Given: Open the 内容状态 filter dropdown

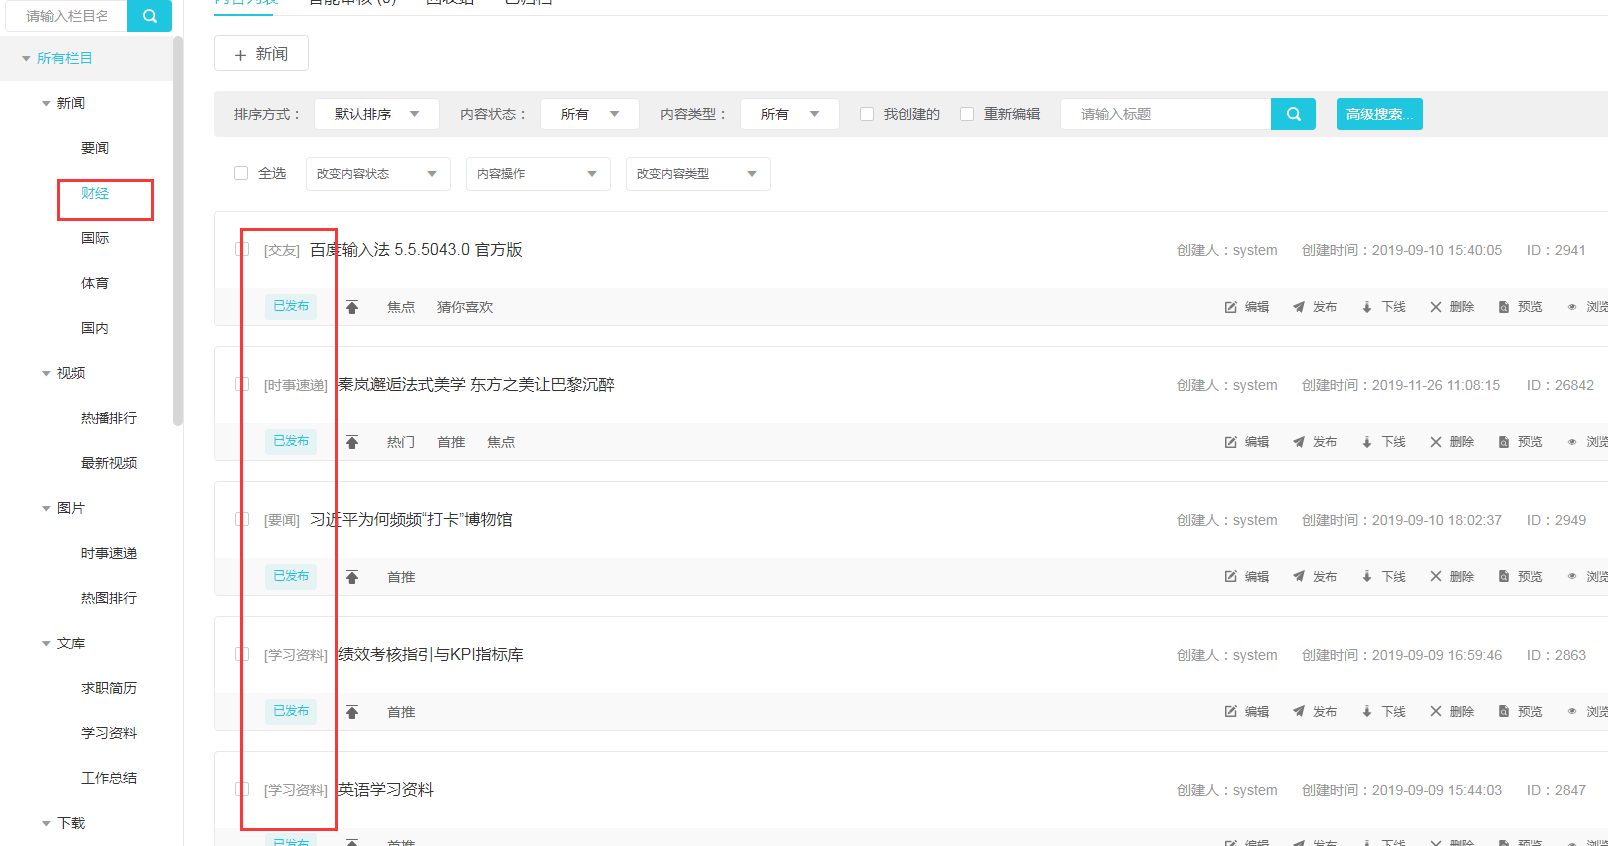Looking at the screenshot, I should 590,114.
